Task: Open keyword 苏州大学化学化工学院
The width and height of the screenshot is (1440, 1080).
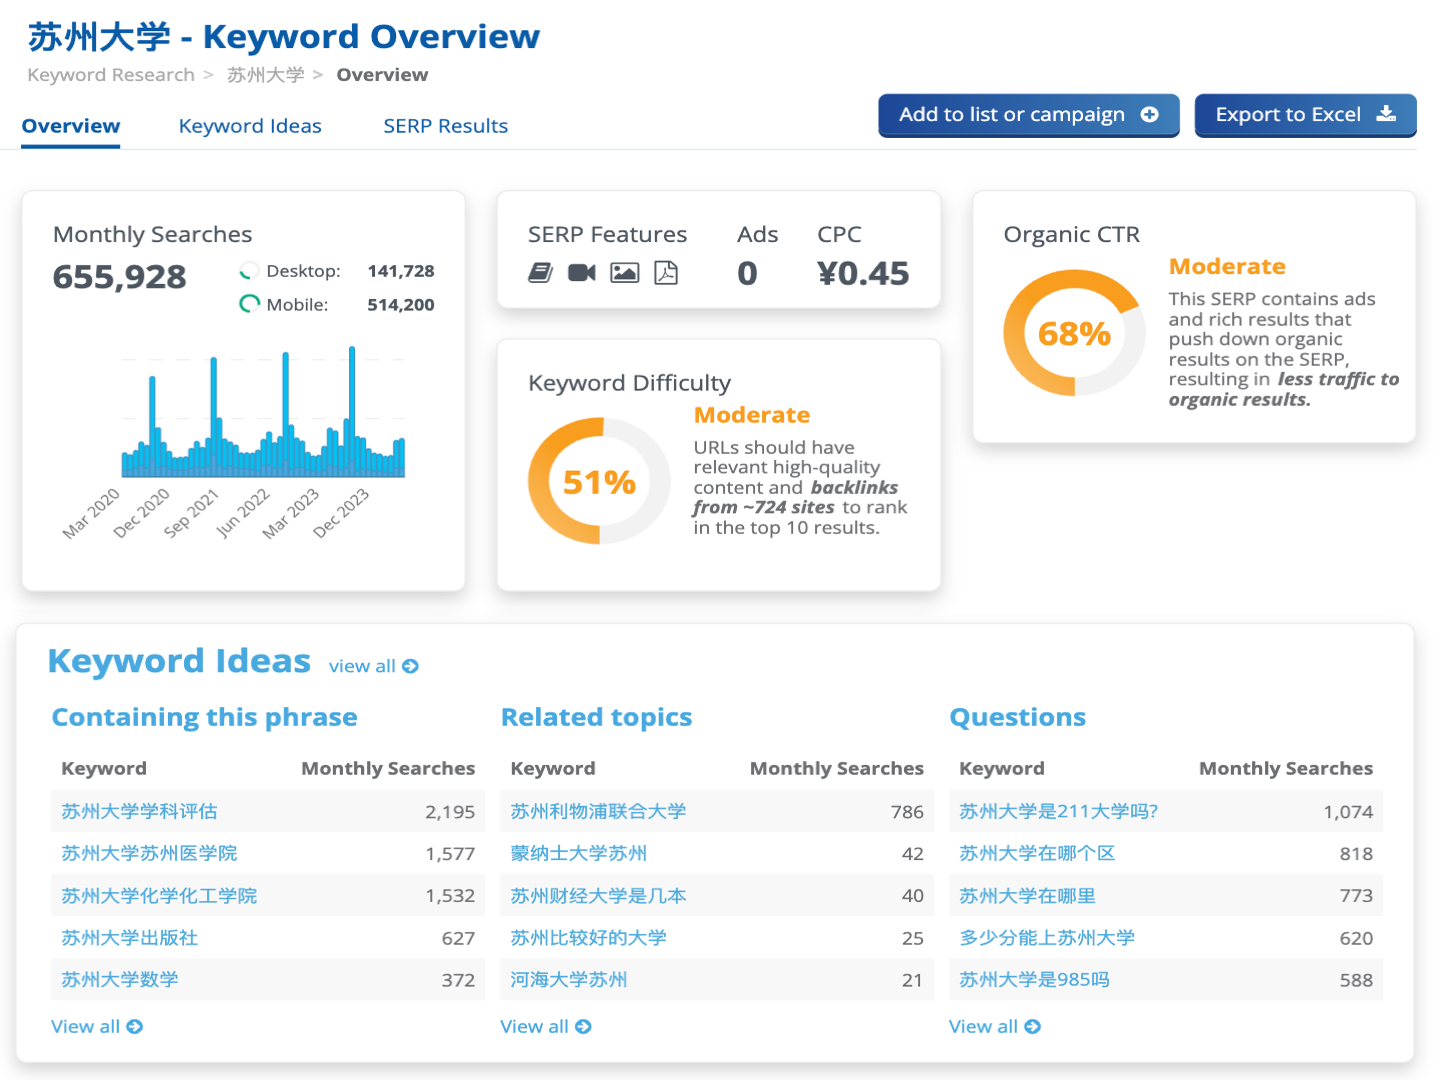Action: coord(159,896)
